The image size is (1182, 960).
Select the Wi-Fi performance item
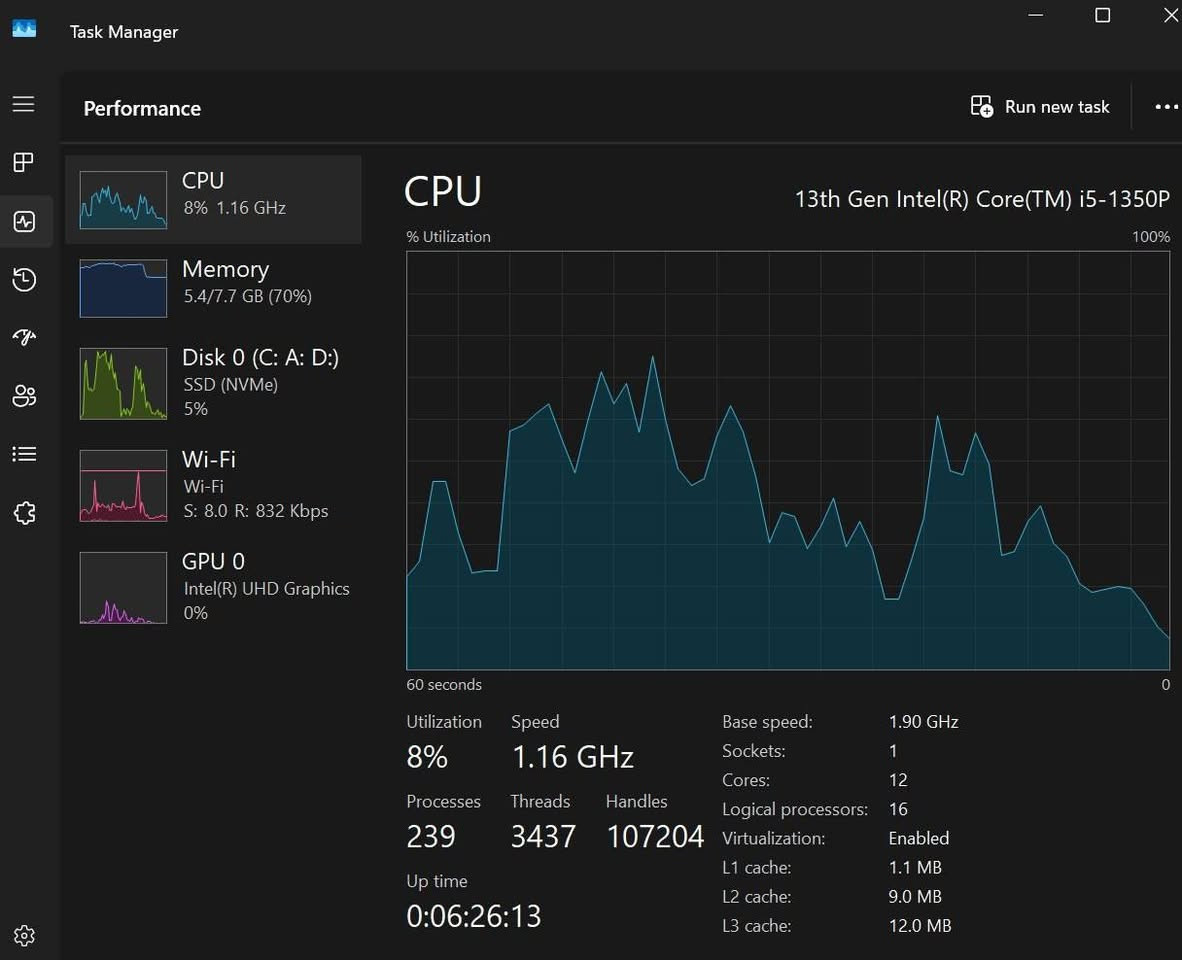pyautogui.click(x=213, y=485)
